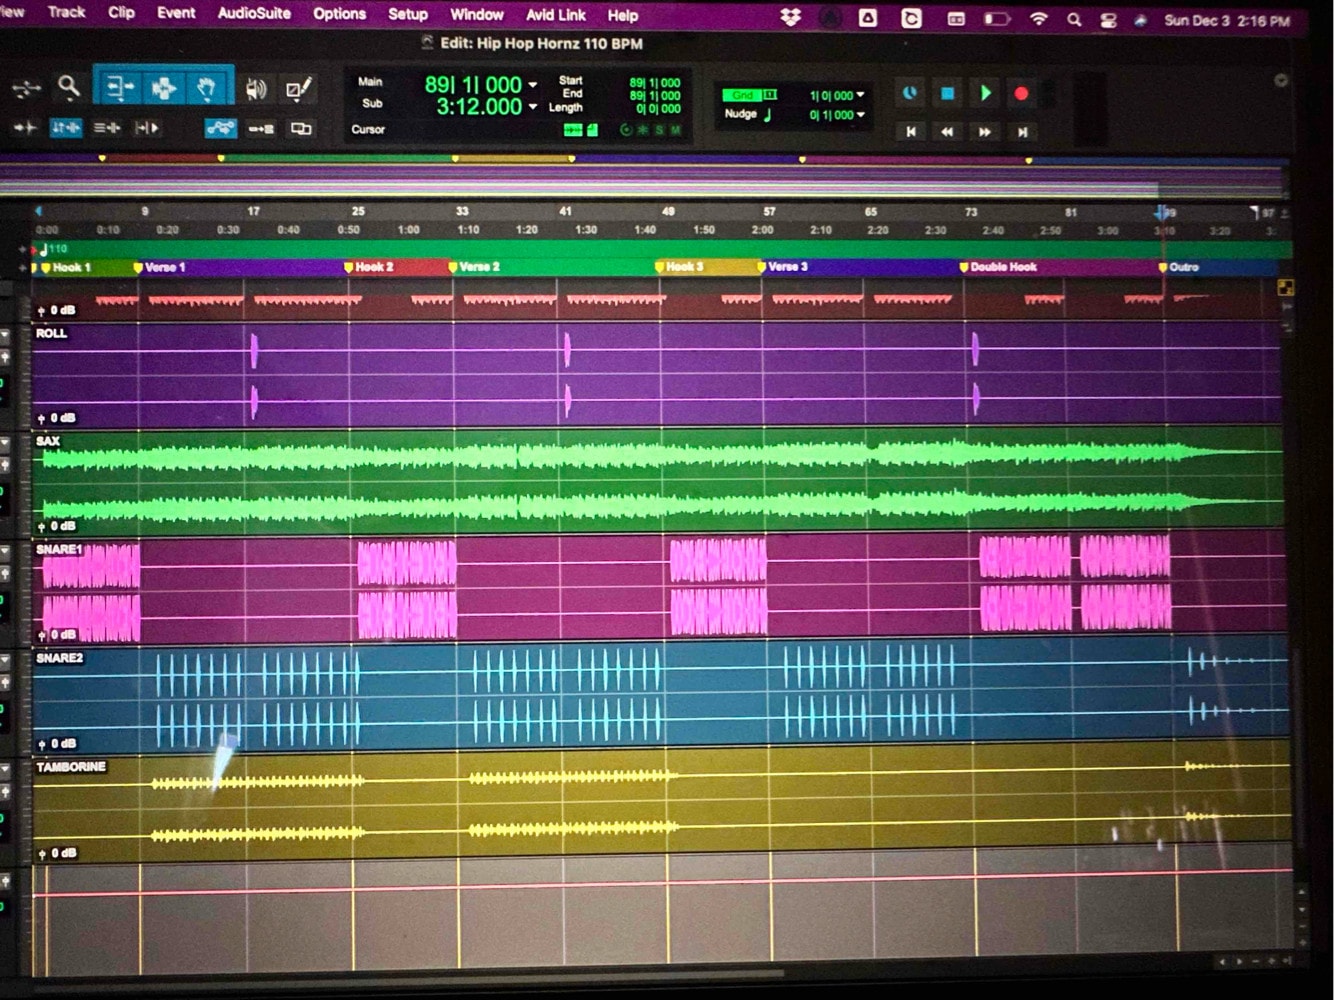Click the red Record button
The image size is (1334, 1000).
click(1021, 94)
